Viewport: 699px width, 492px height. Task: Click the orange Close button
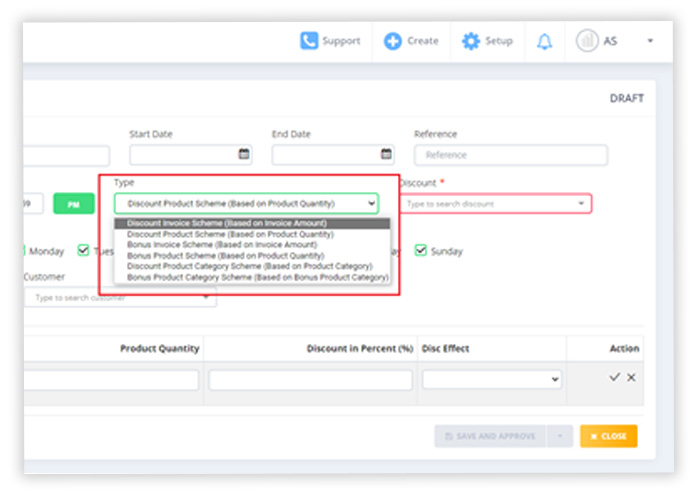(x=608, y=437)
